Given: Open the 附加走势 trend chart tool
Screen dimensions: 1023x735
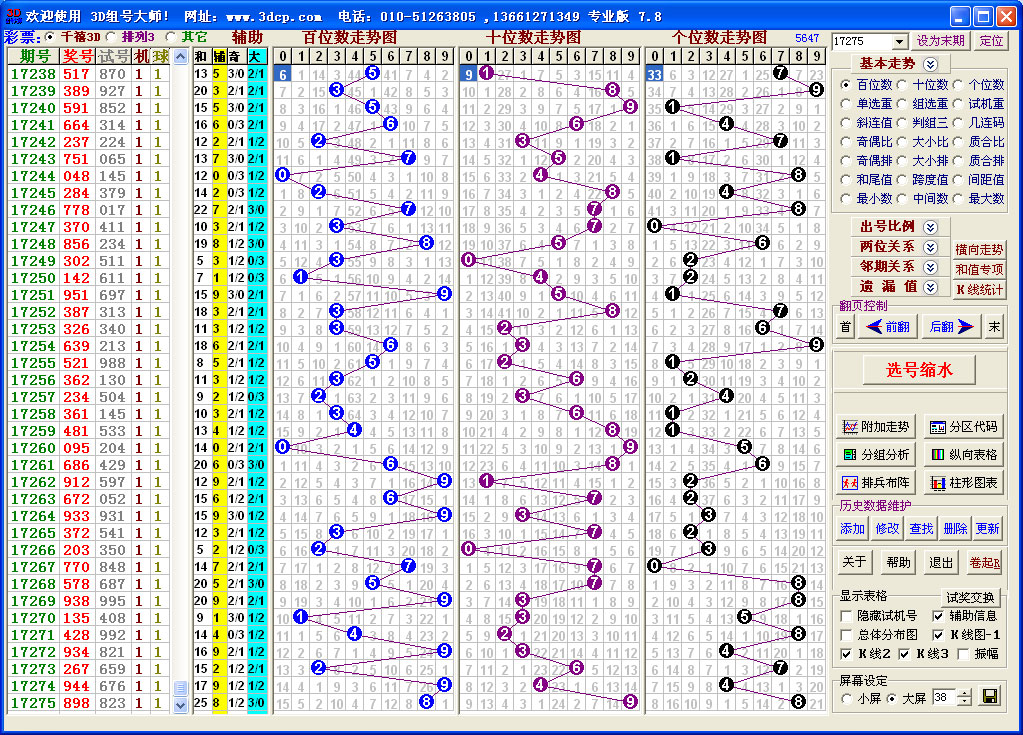Looking at the screenshot, I should 878,427.
